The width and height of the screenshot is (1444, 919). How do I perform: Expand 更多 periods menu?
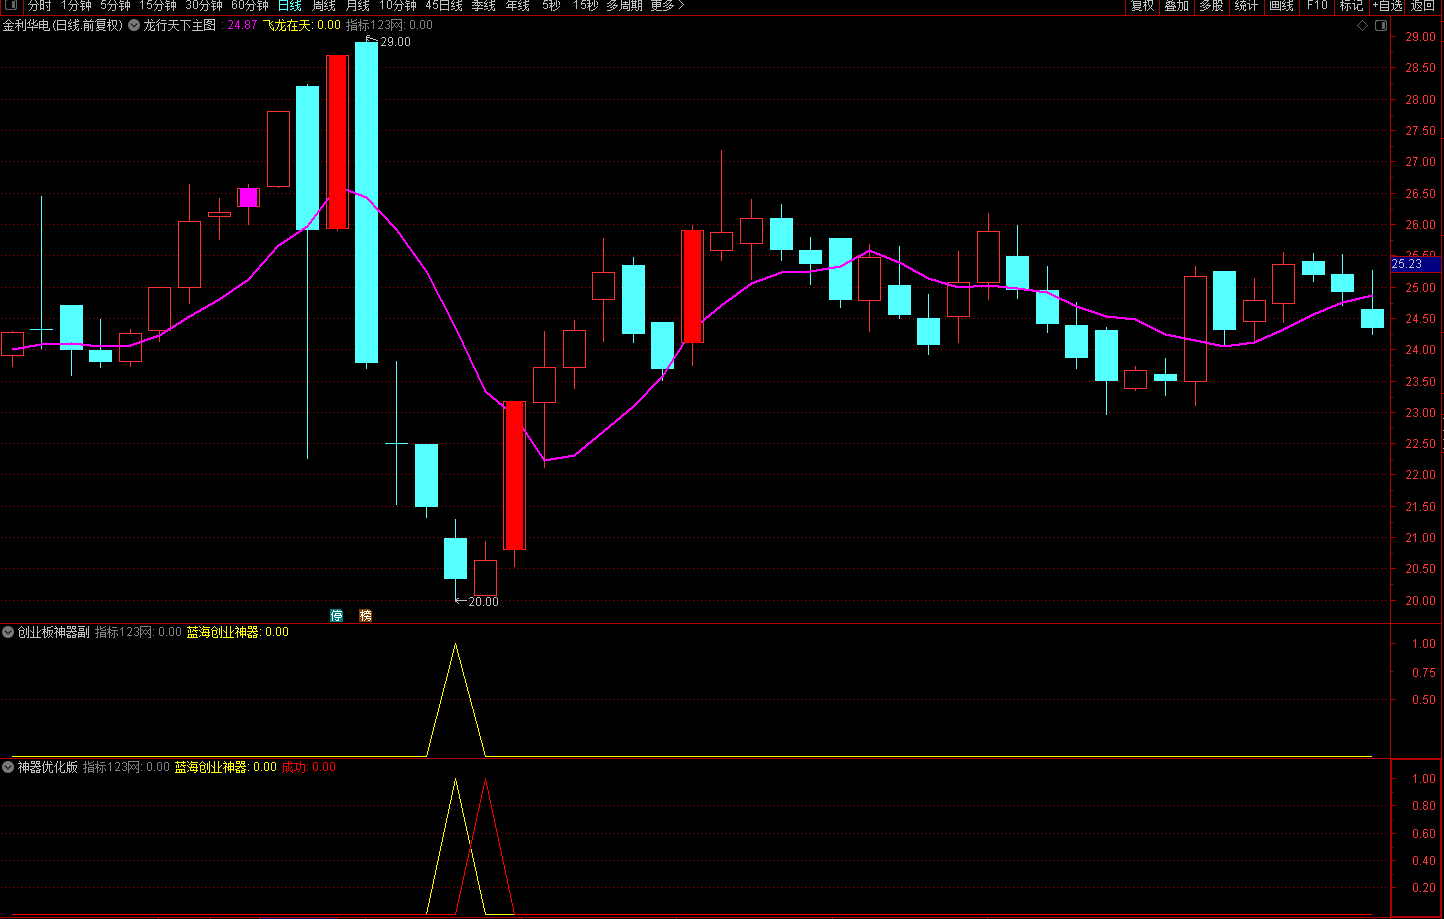(667, 6)
